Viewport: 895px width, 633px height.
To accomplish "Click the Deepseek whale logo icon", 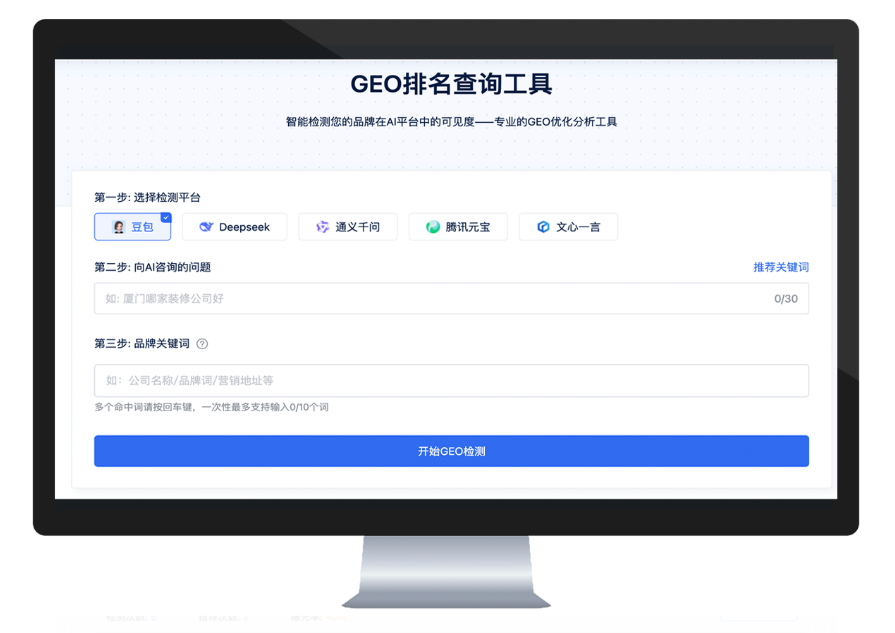I will pyautogui.click(x=206, y=227).
